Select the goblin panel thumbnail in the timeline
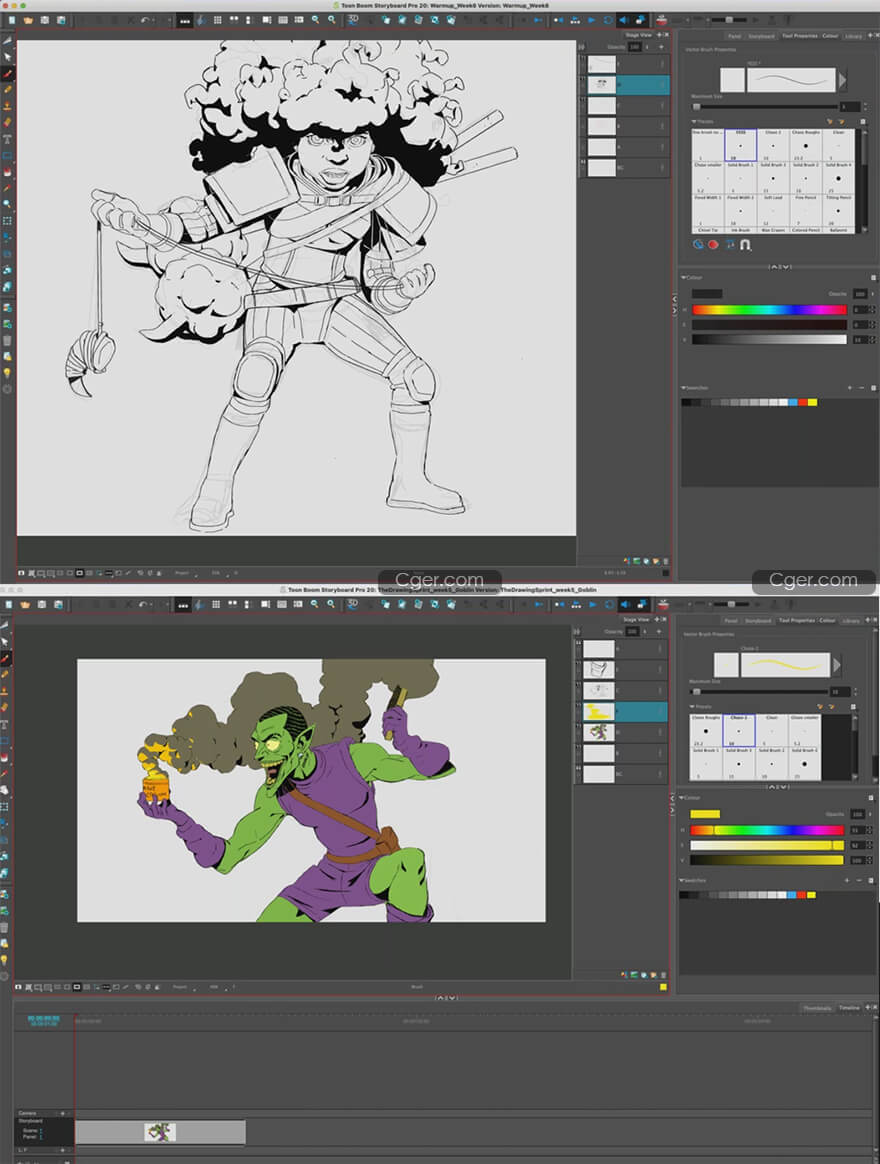880x1164 pixels. pos(160,1132)
